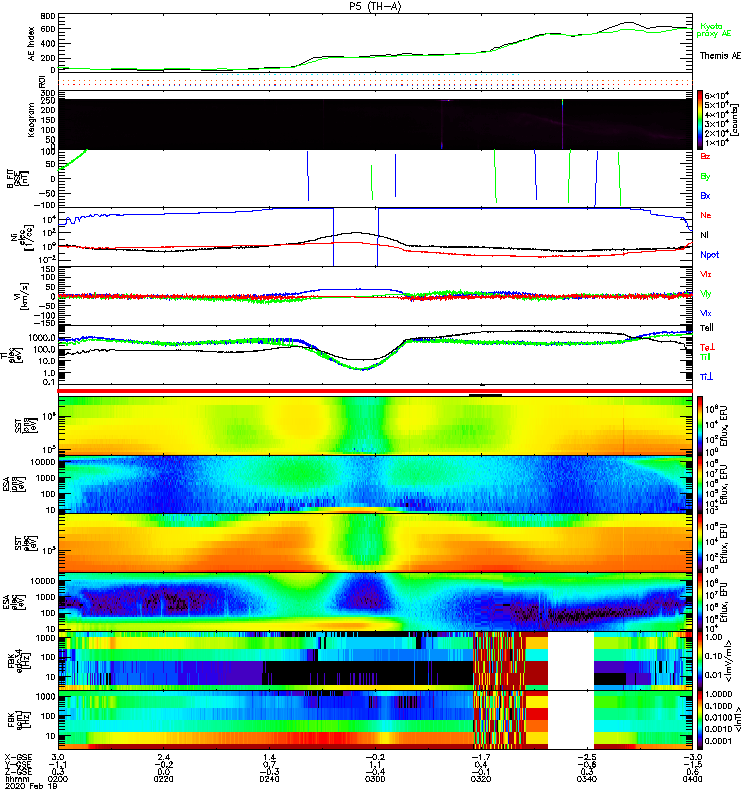Click the blue Bx legend label

click(x=706, y=196)
